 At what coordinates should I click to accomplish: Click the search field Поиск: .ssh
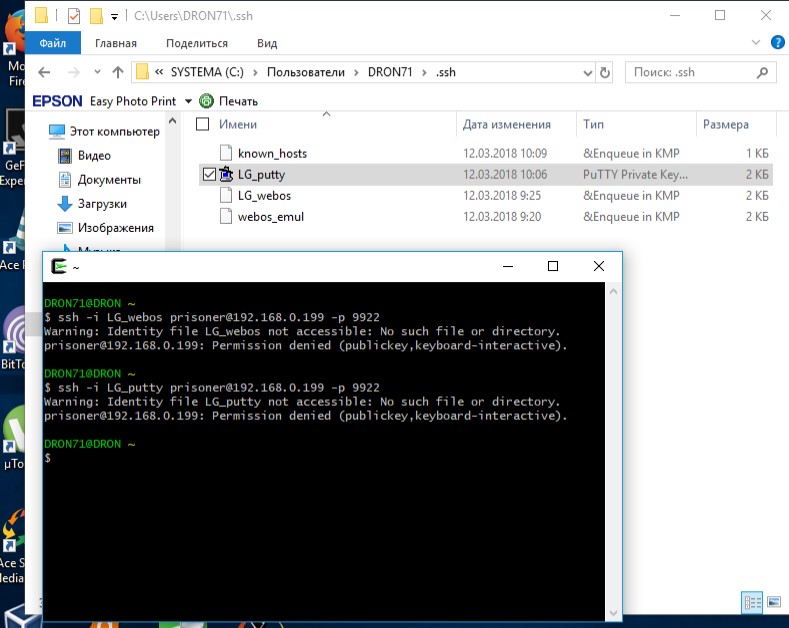click(x=690, y=72)
